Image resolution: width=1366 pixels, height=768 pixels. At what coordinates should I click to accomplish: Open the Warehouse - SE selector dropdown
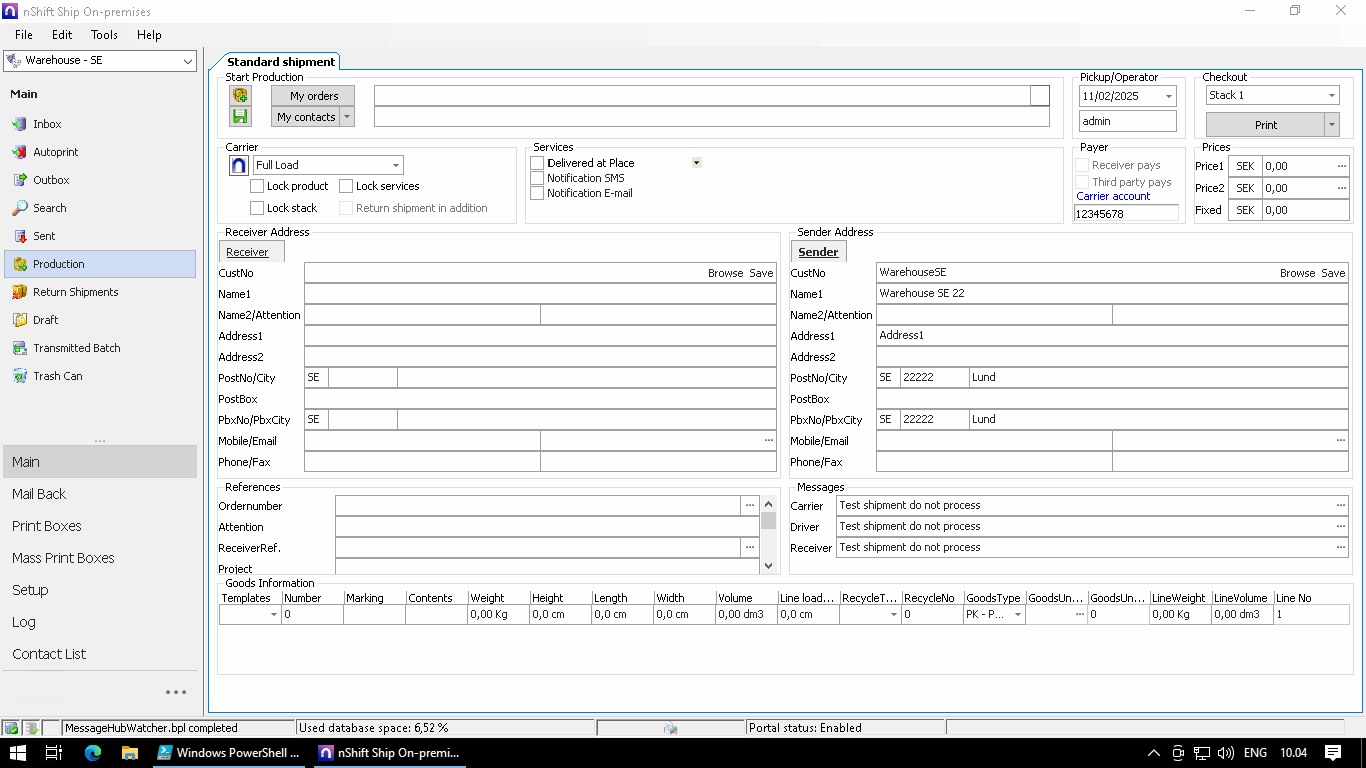tap(188, 61)
